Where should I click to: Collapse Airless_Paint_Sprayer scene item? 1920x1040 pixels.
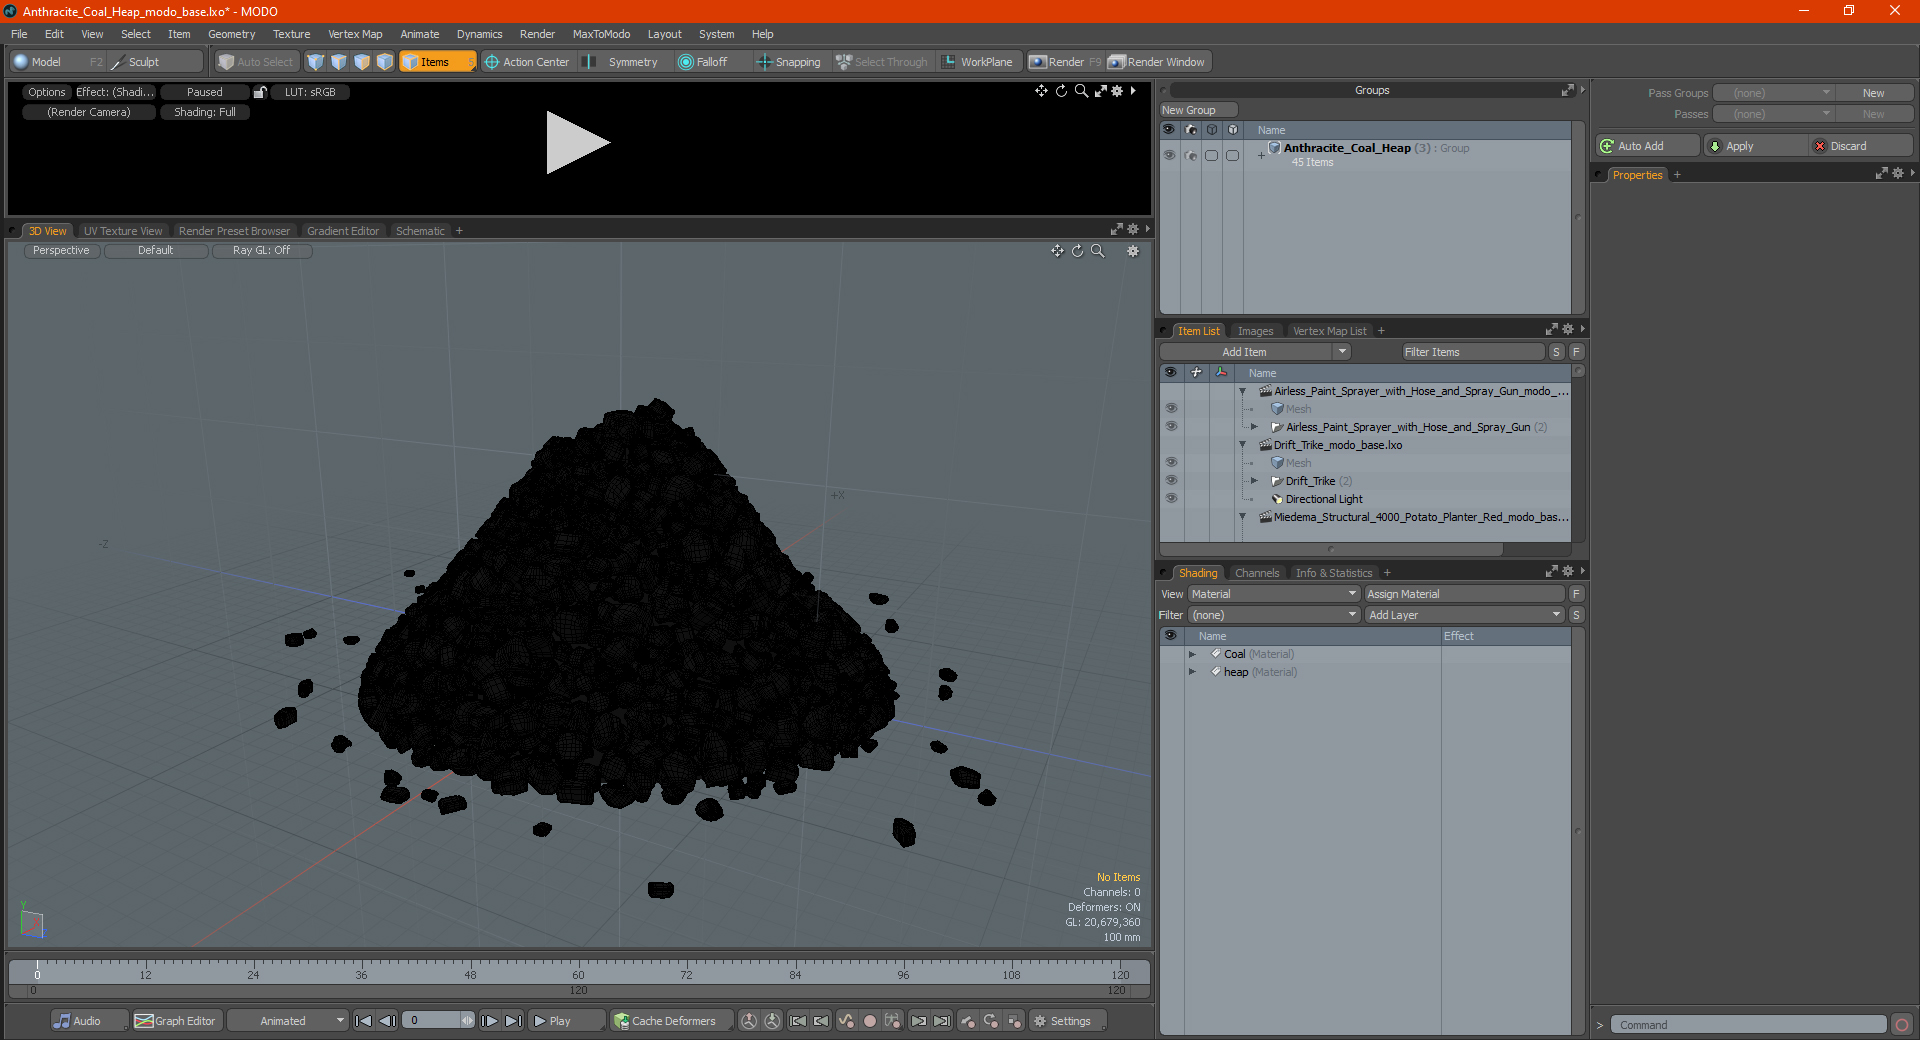(1242, 391)
